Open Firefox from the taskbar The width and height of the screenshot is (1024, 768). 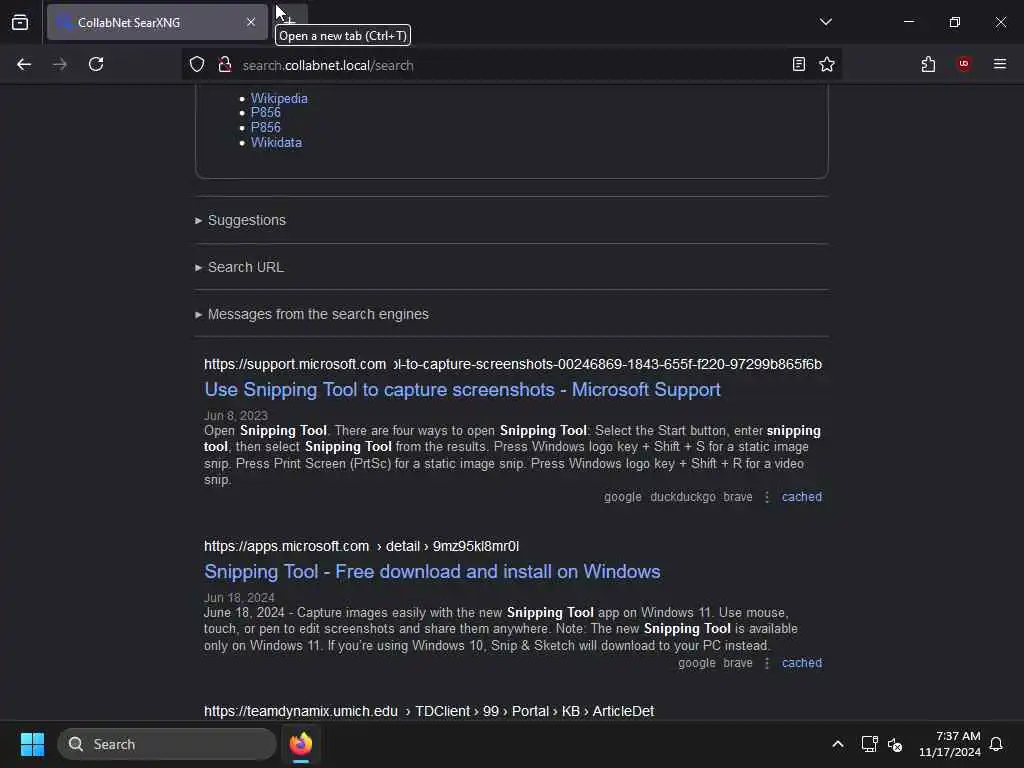[x=301, y=744]
